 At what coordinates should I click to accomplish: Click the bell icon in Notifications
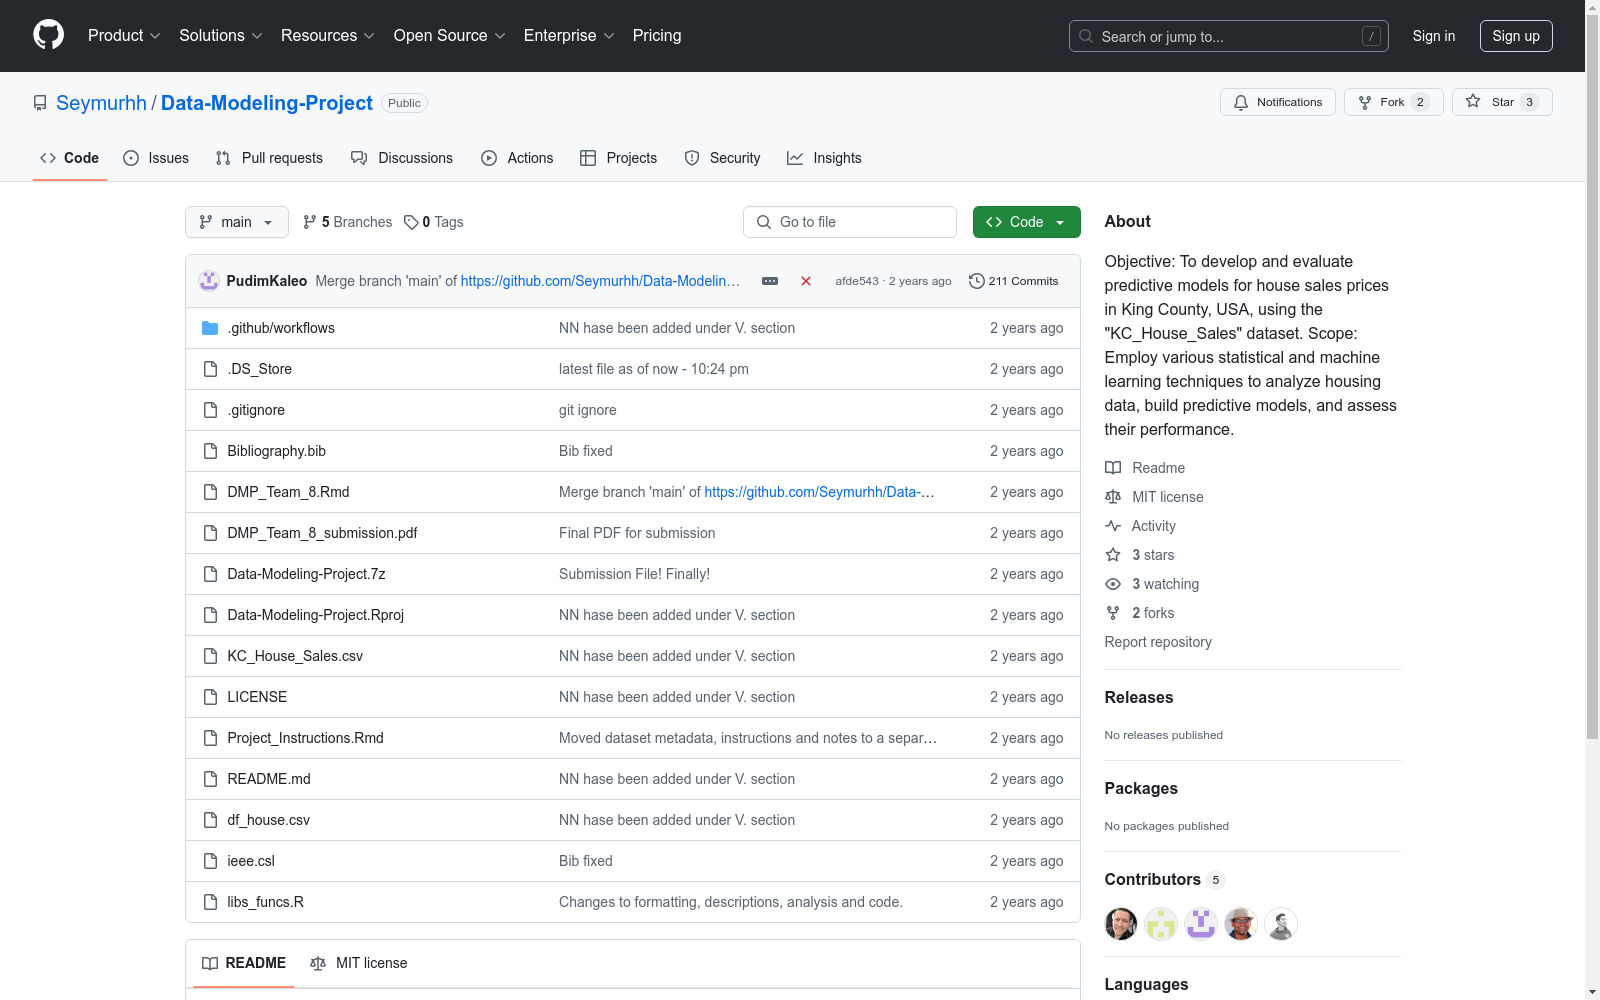click(1241, 102)
